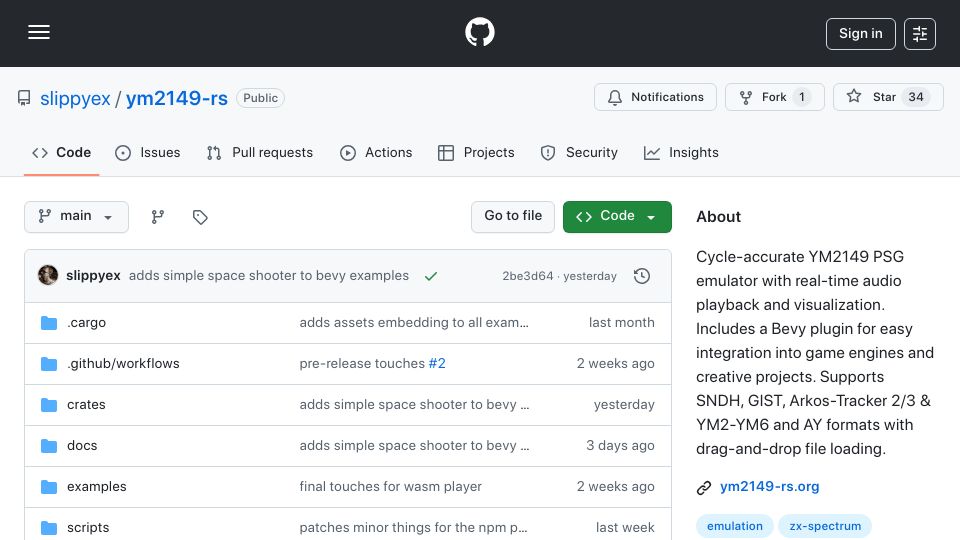Open the crates folder
The image size is (960, 540).
pos(86,405)
